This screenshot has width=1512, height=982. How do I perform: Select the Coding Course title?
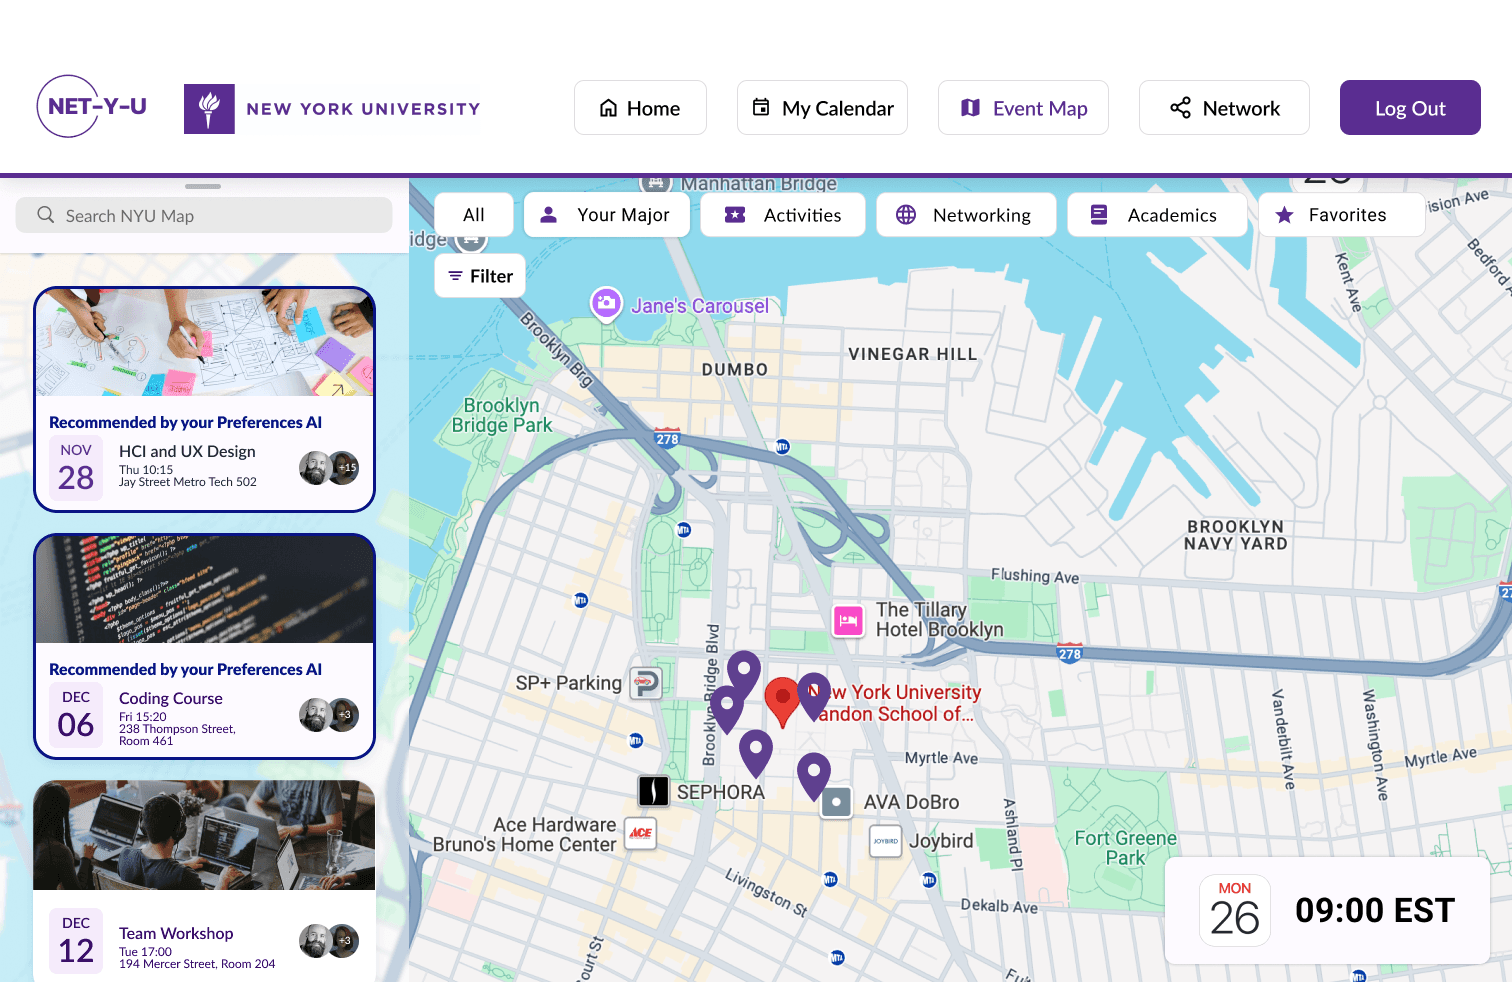171,699
